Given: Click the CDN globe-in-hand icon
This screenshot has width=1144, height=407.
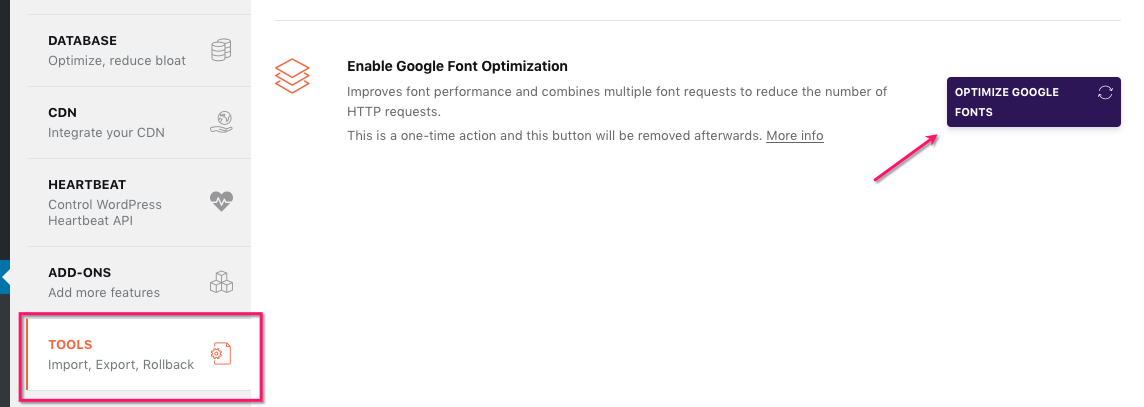Looking at the screenshot, I should coord(221,122).
